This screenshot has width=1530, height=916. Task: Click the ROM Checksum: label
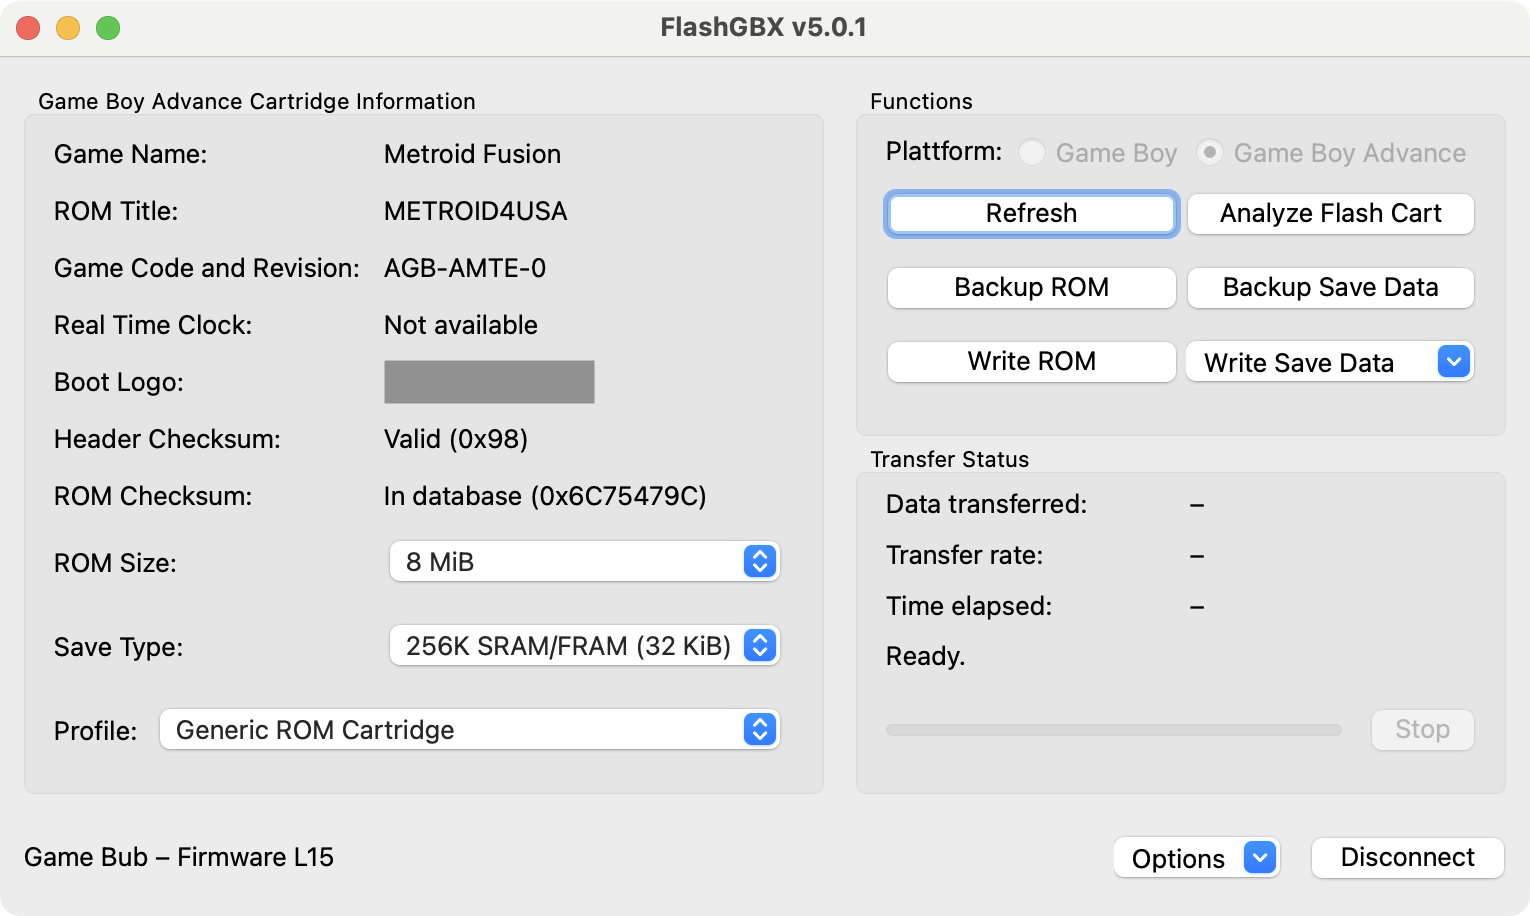pos(153,496)
